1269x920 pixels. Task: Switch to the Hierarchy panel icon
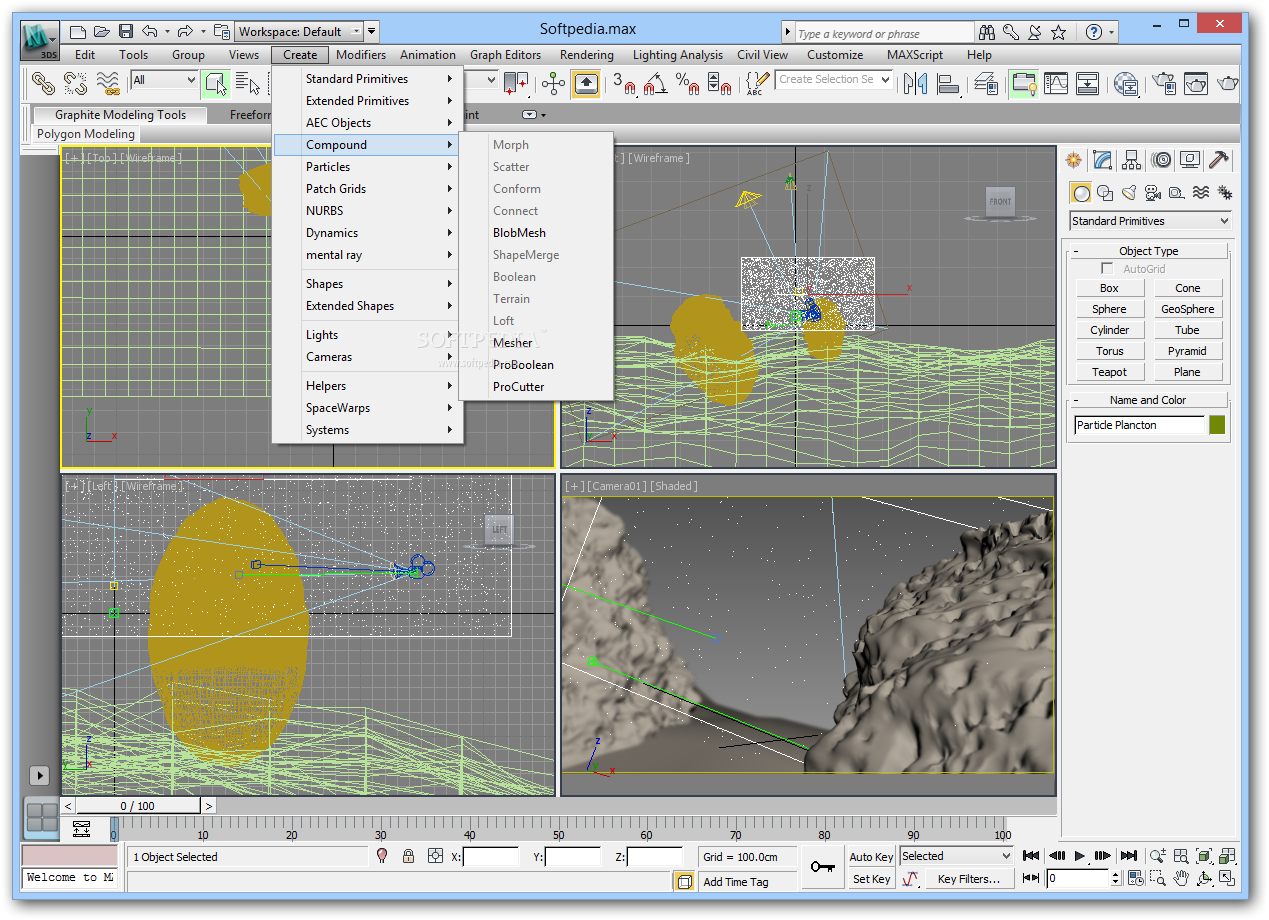click(x=1131, y=160)
